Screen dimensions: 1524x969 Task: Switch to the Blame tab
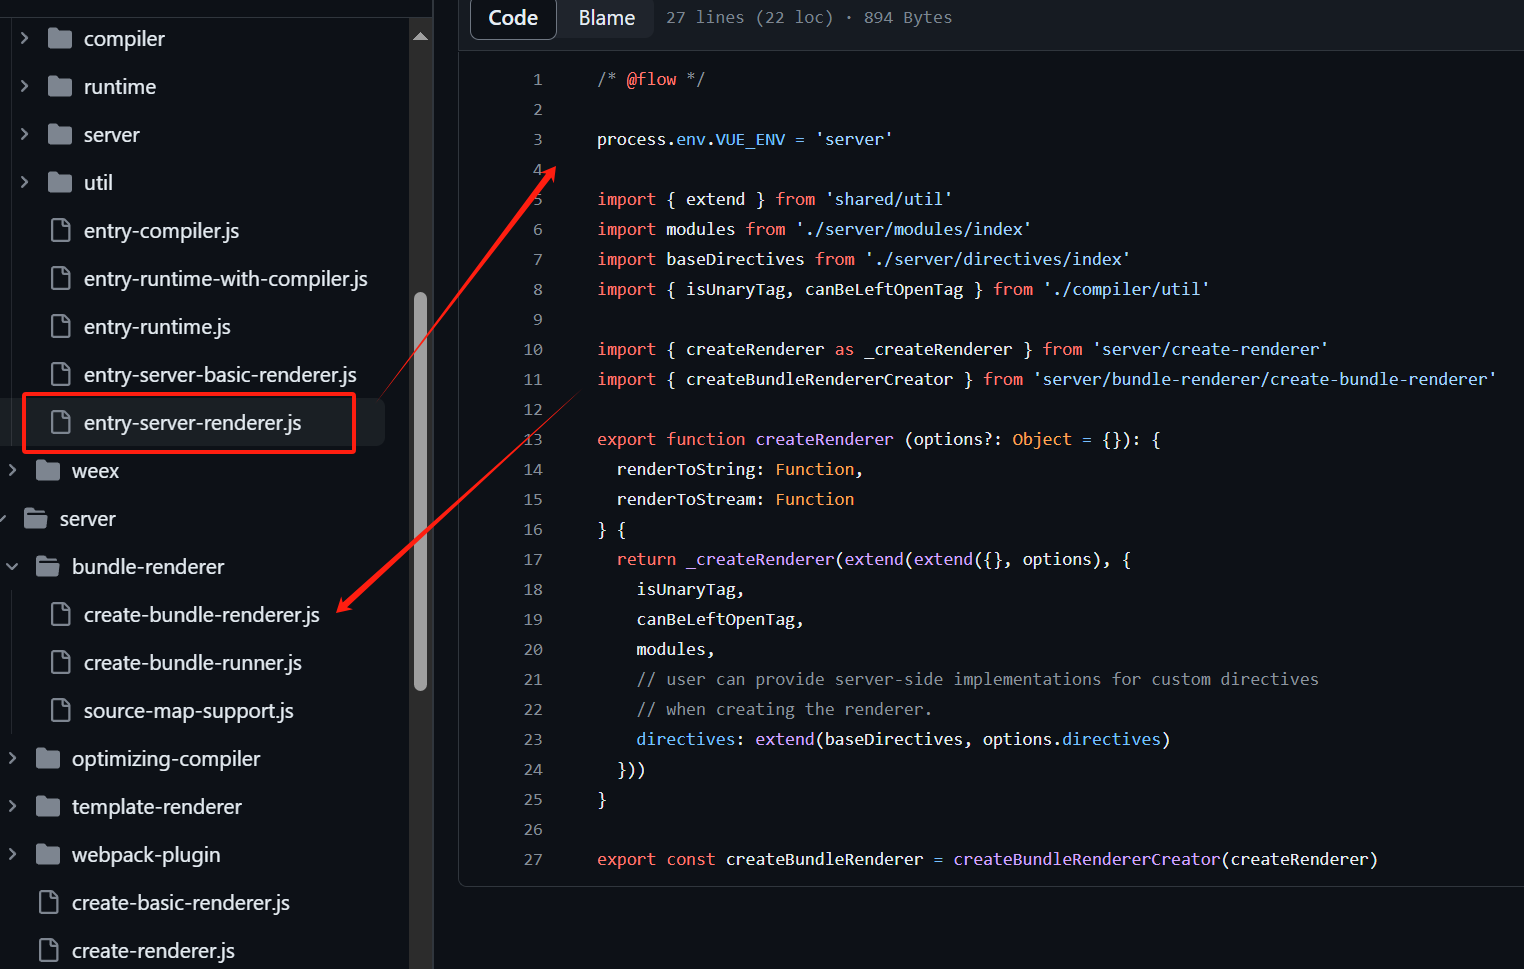(x=607, y=18)
